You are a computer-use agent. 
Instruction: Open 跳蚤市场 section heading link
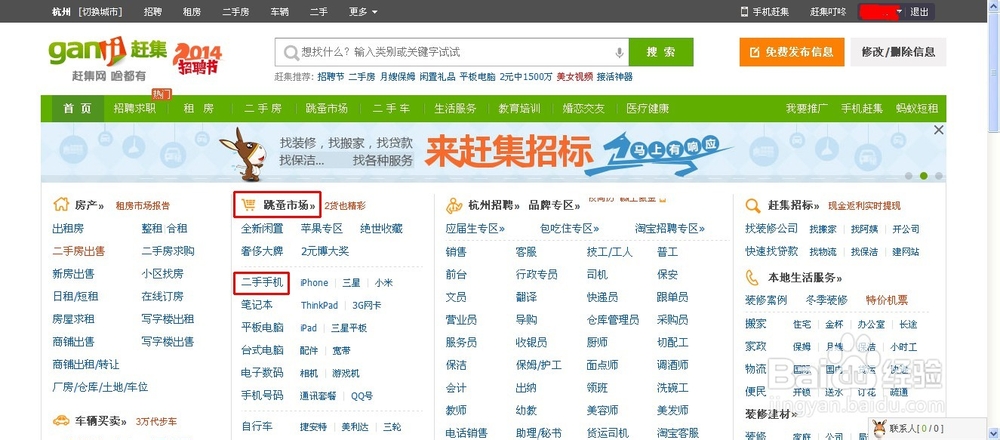click(290, 205)
